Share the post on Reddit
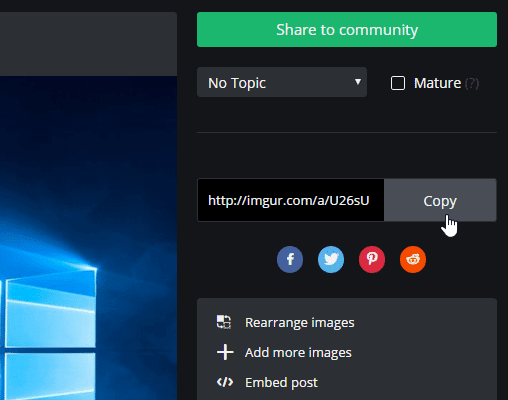This screenshot has width=508, height=400. (x=413, y=259)
